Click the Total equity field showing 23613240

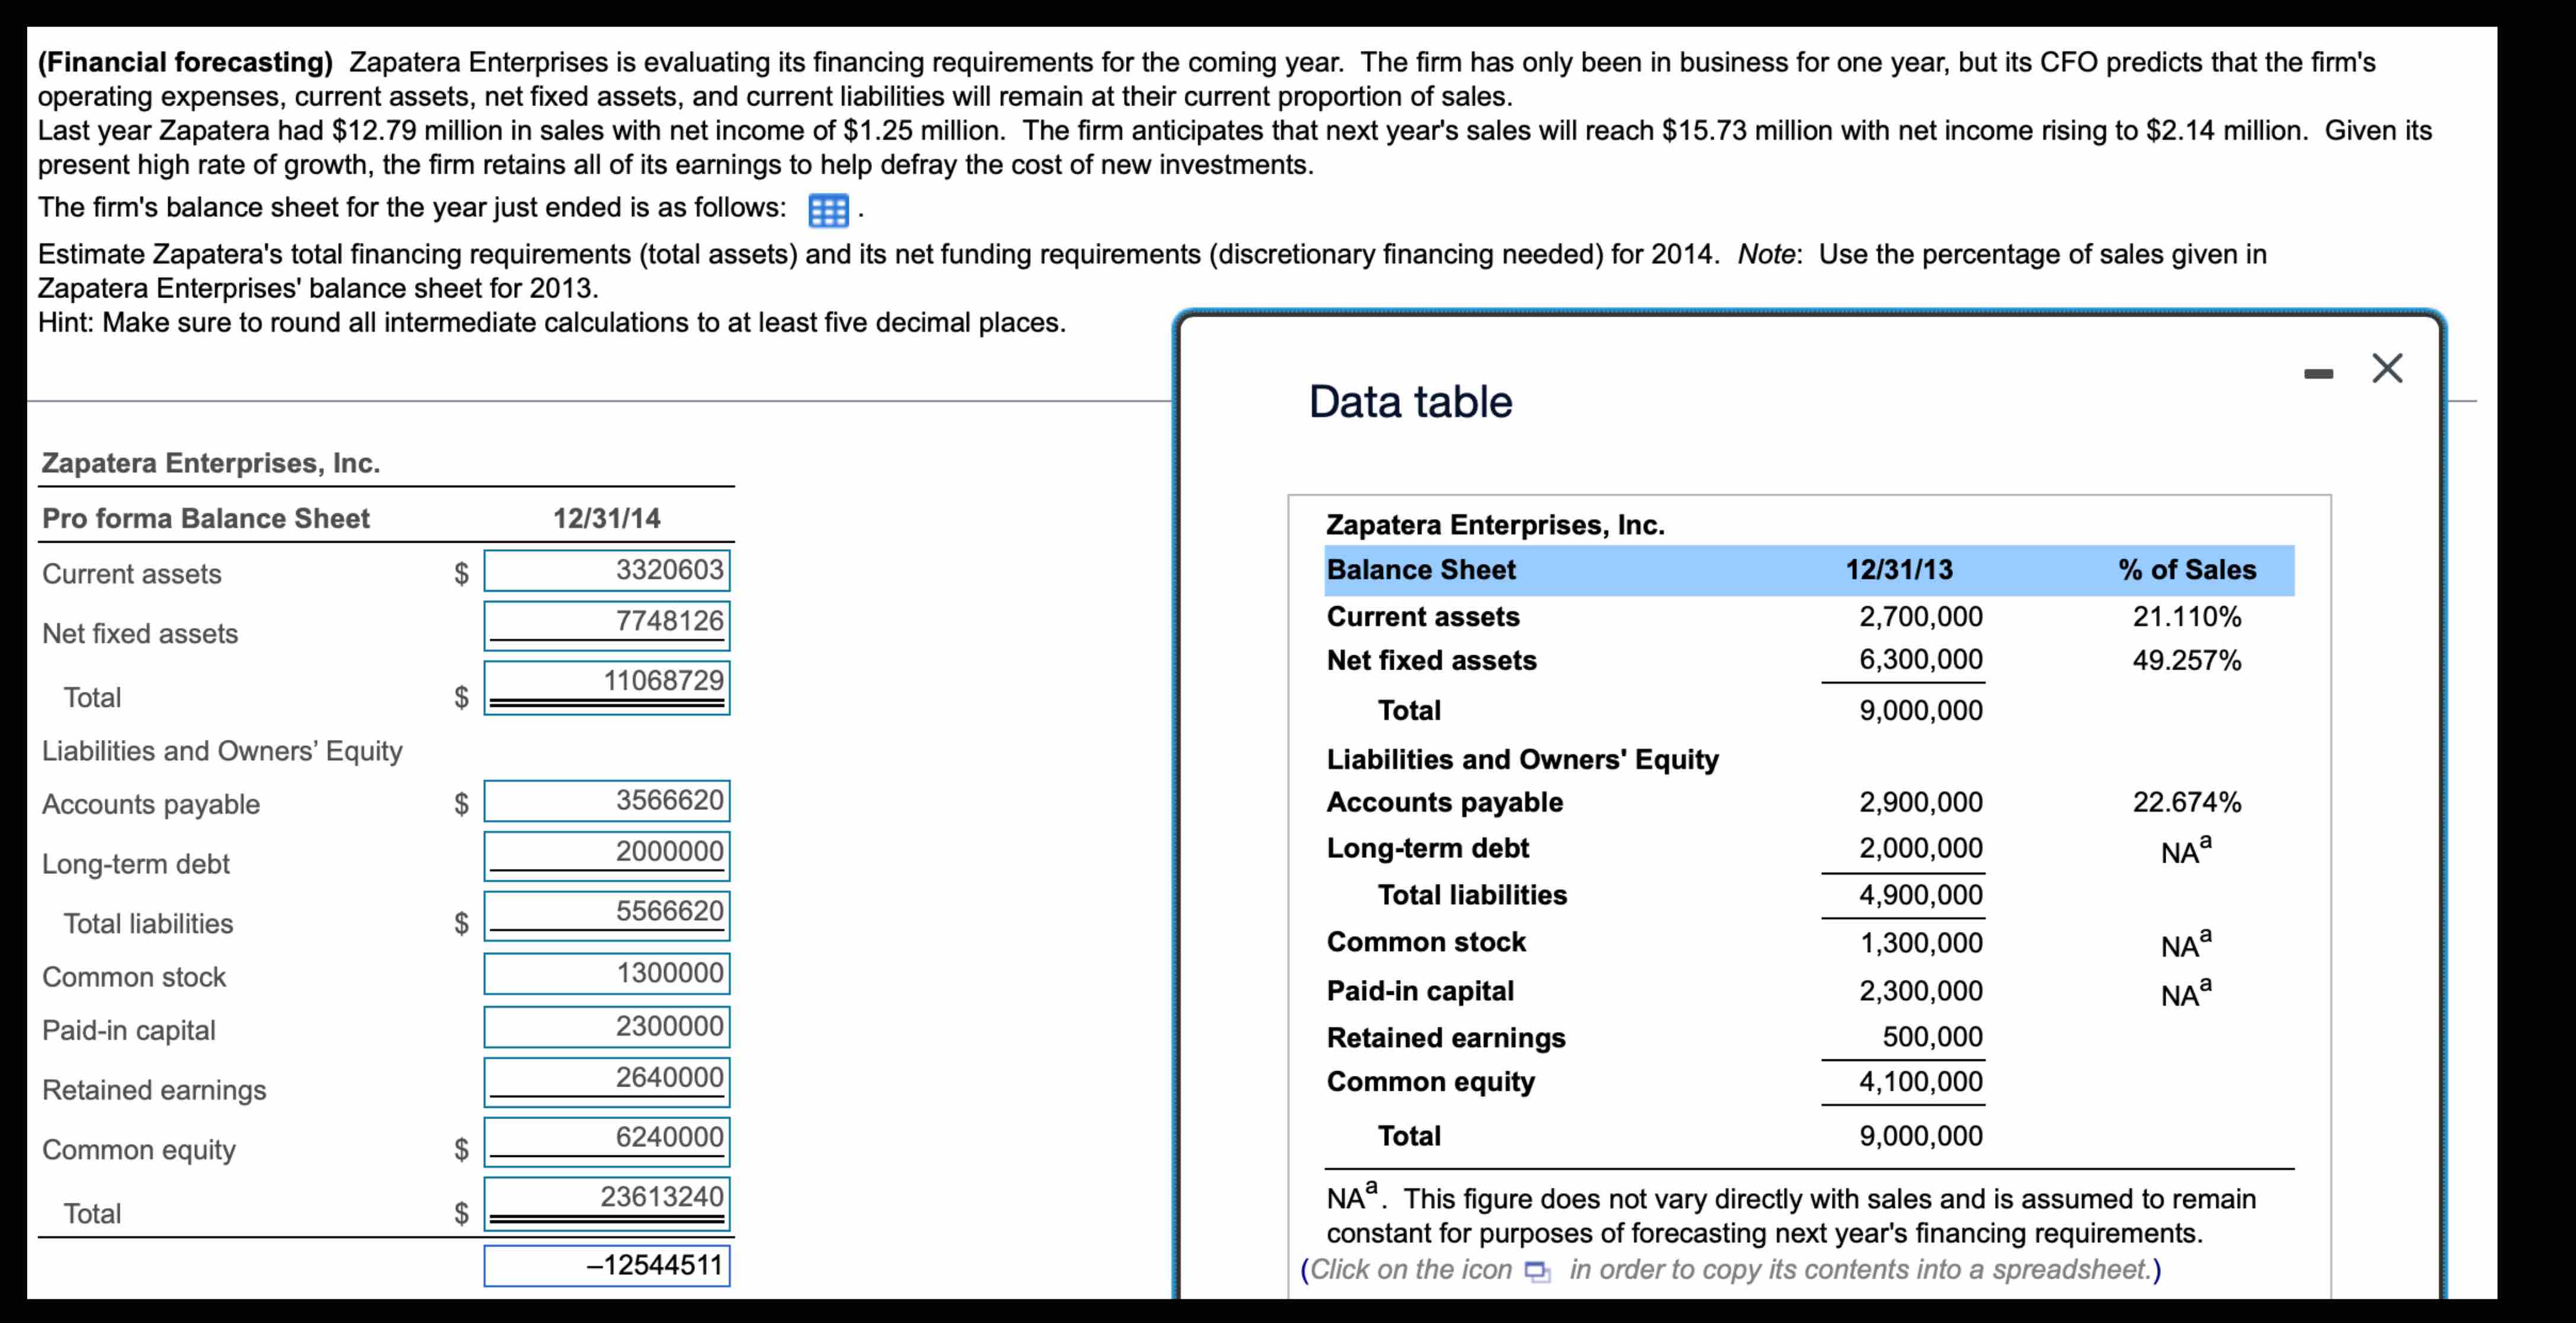tap(607, 1196)
